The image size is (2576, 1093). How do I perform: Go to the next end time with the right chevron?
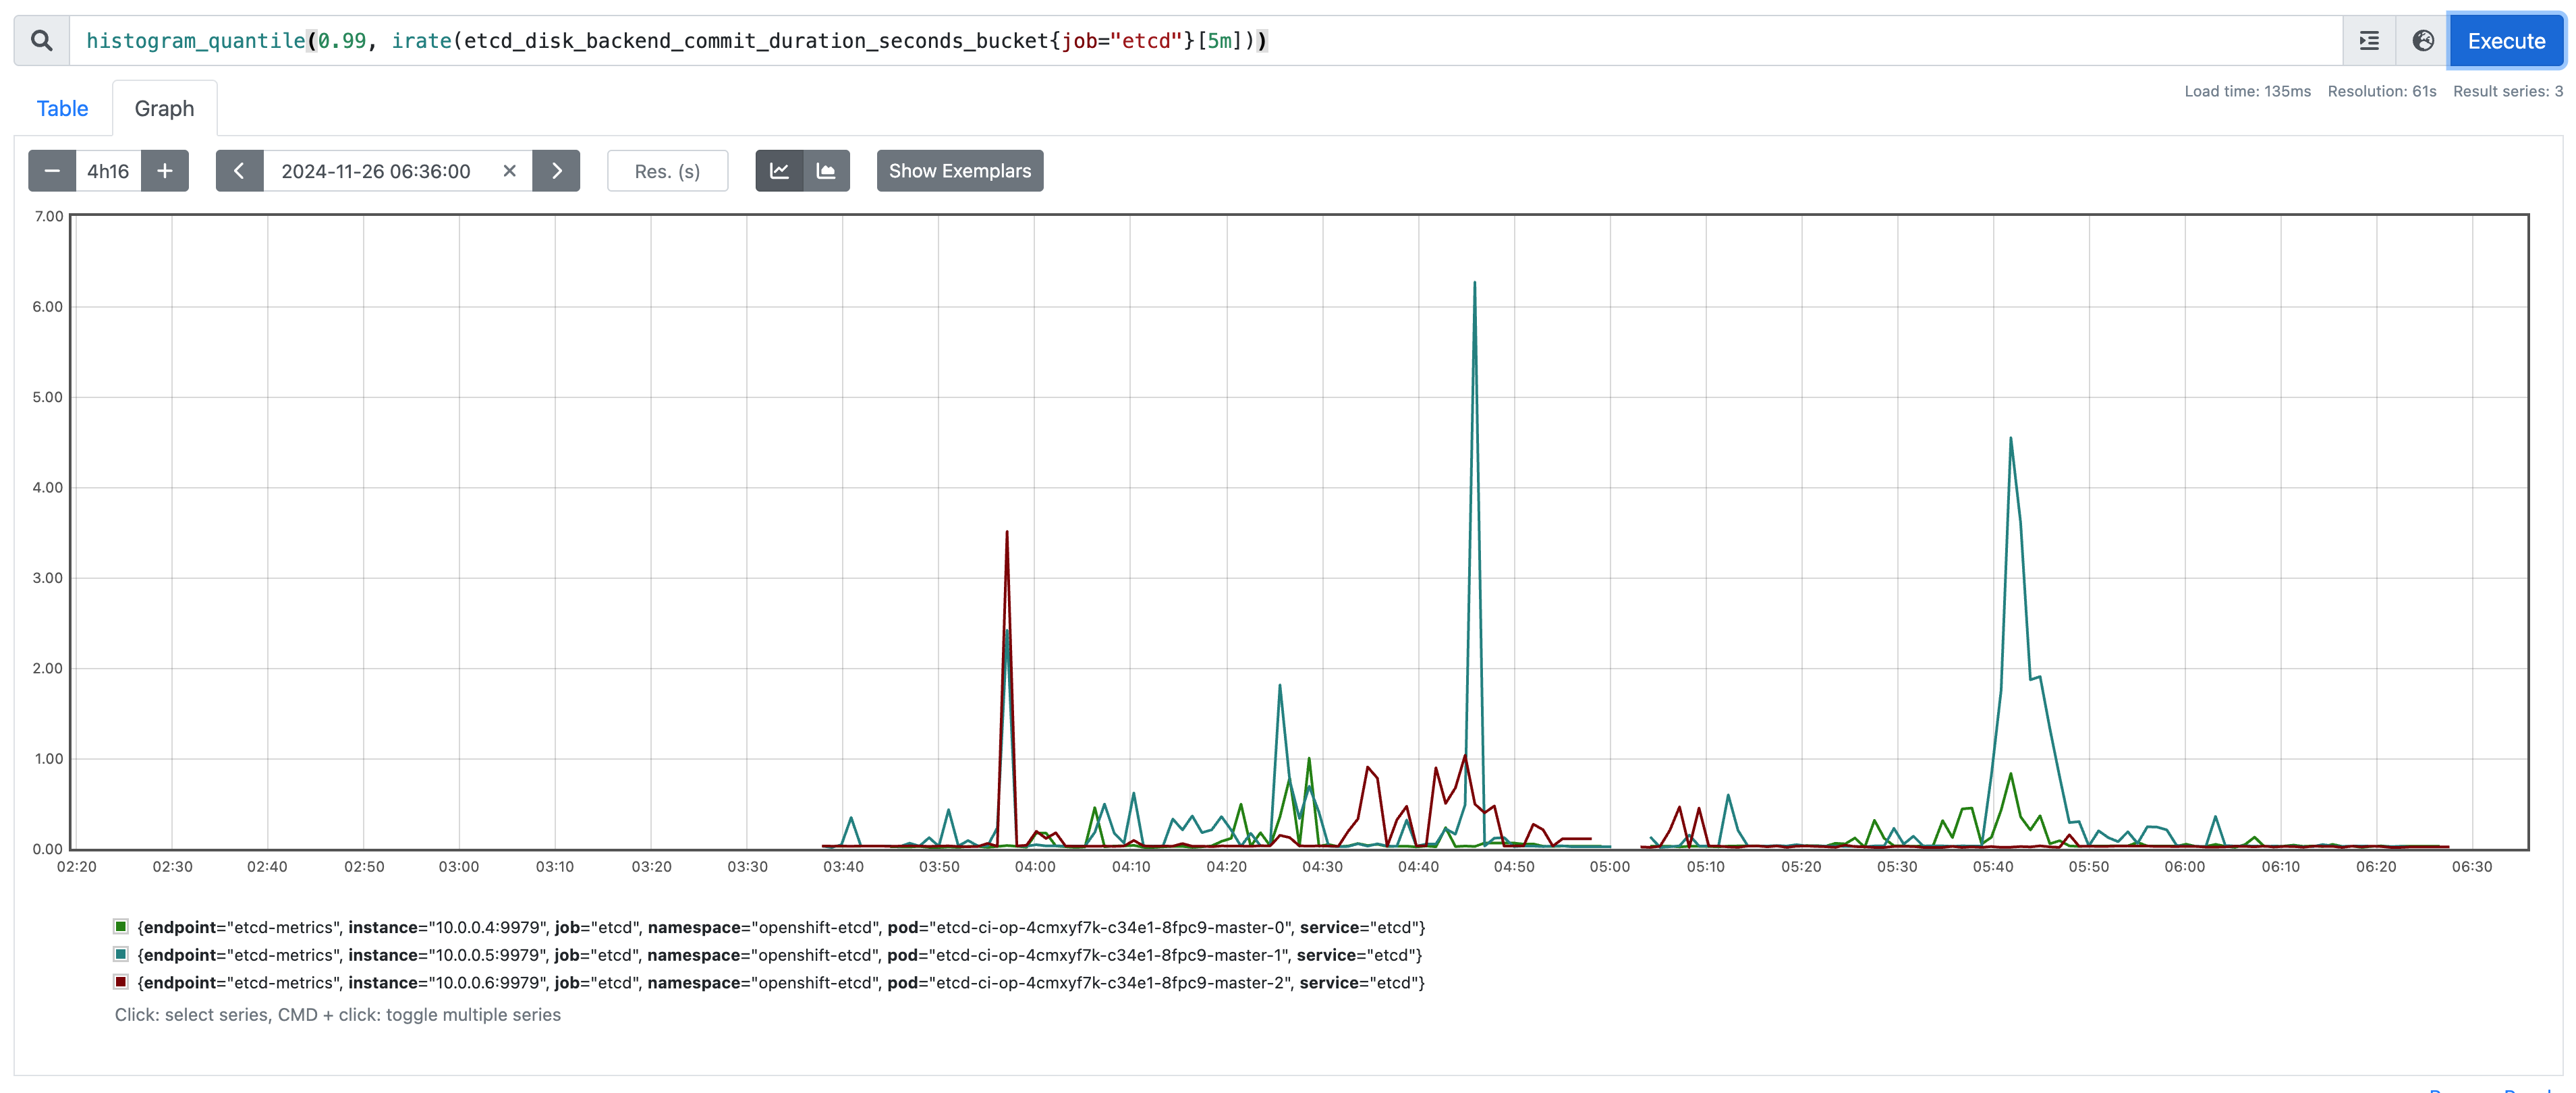point(556,171)
